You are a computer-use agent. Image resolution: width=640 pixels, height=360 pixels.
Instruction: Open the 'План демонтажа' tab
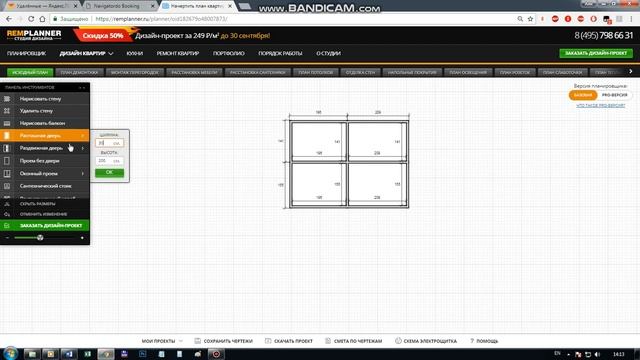pos(79,72)
